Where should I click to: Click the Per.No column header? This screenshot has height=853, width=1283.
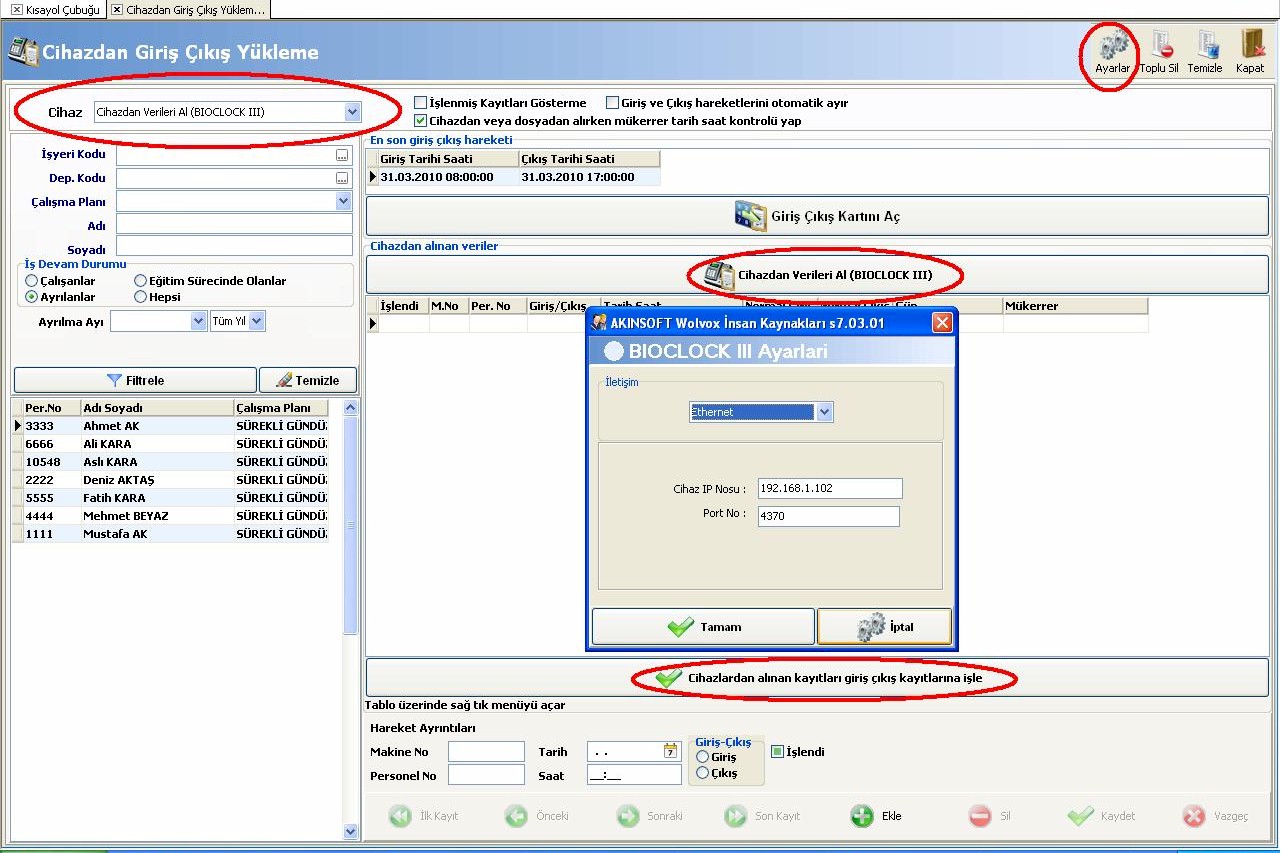(51, 408)
